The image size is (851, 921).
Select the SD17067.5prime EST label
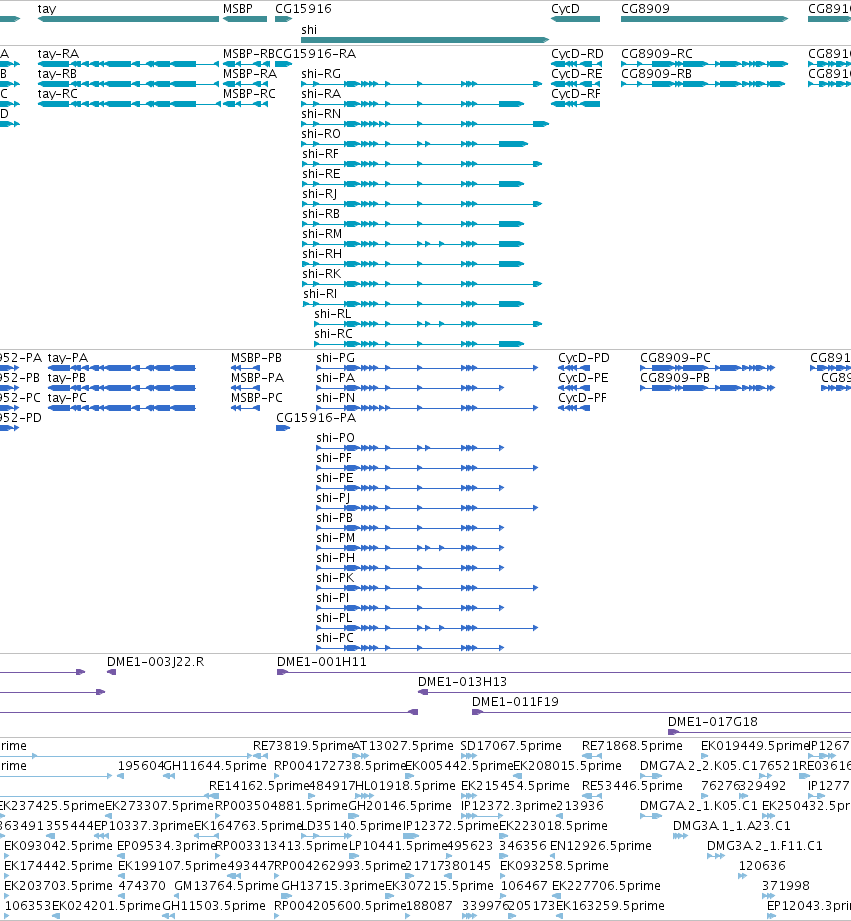511,746
